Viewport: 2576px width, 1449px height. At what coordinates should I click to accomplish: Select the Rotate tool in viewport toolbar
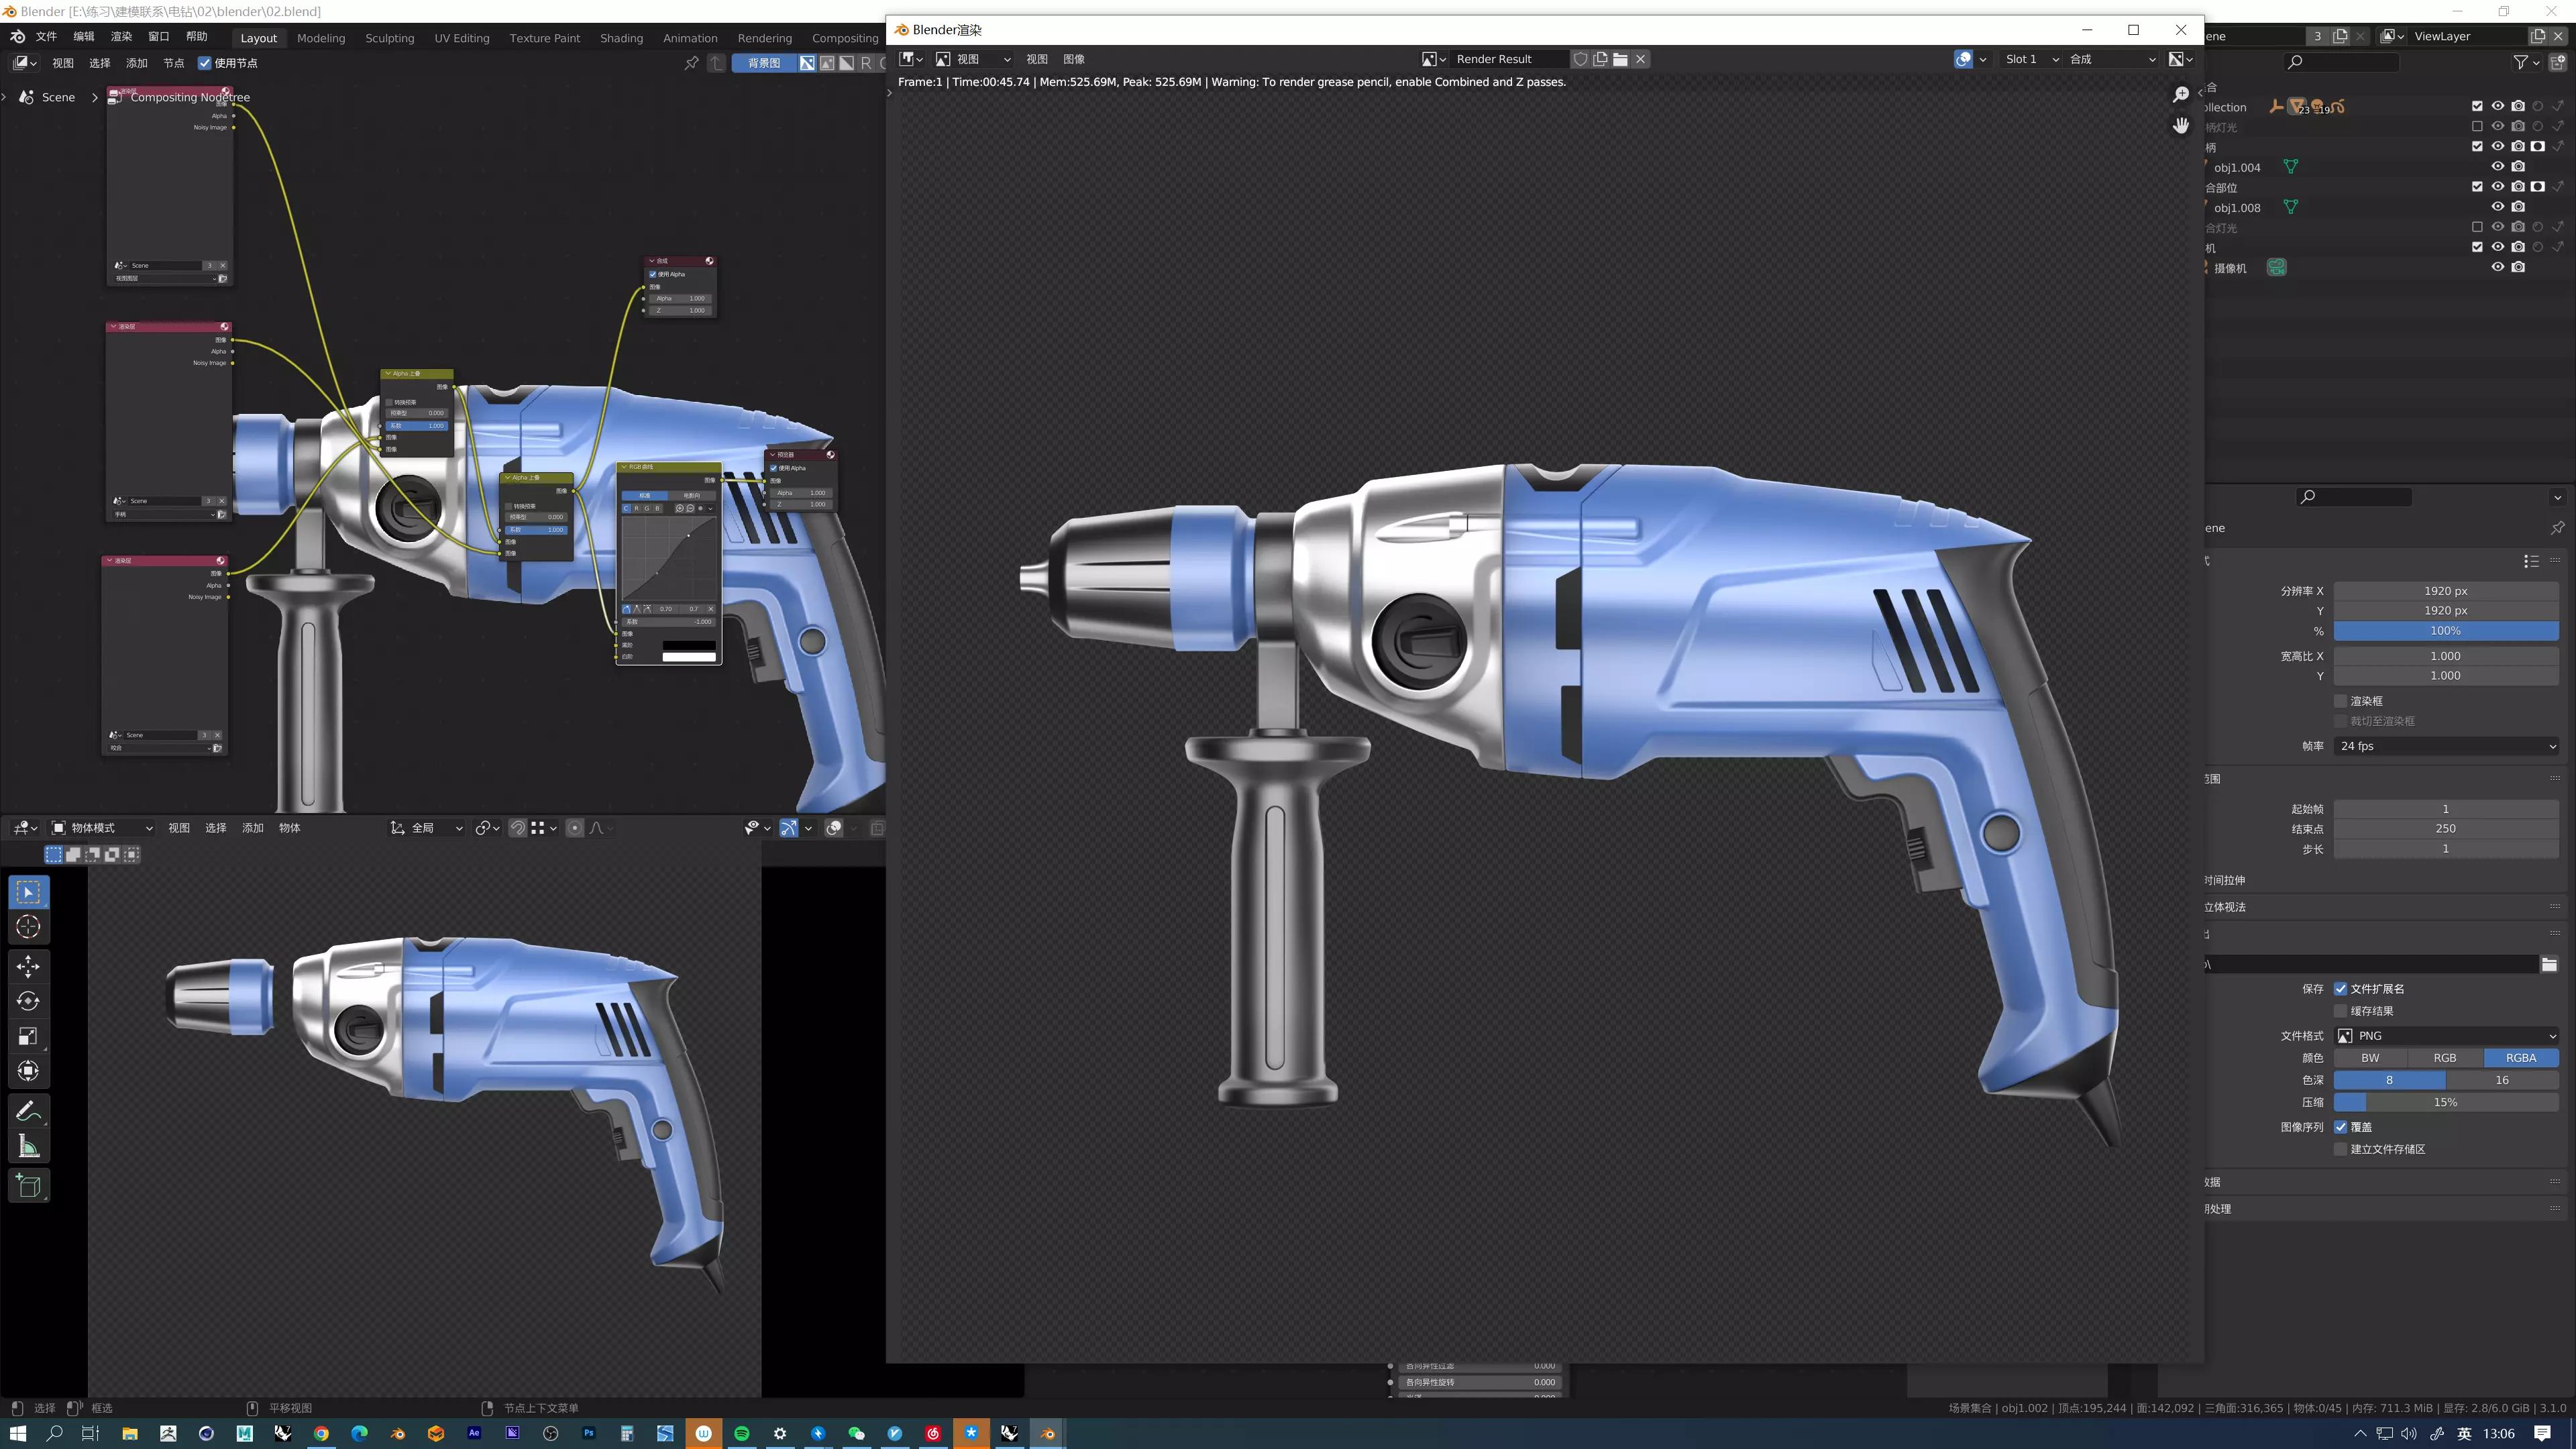[28, 1001]
